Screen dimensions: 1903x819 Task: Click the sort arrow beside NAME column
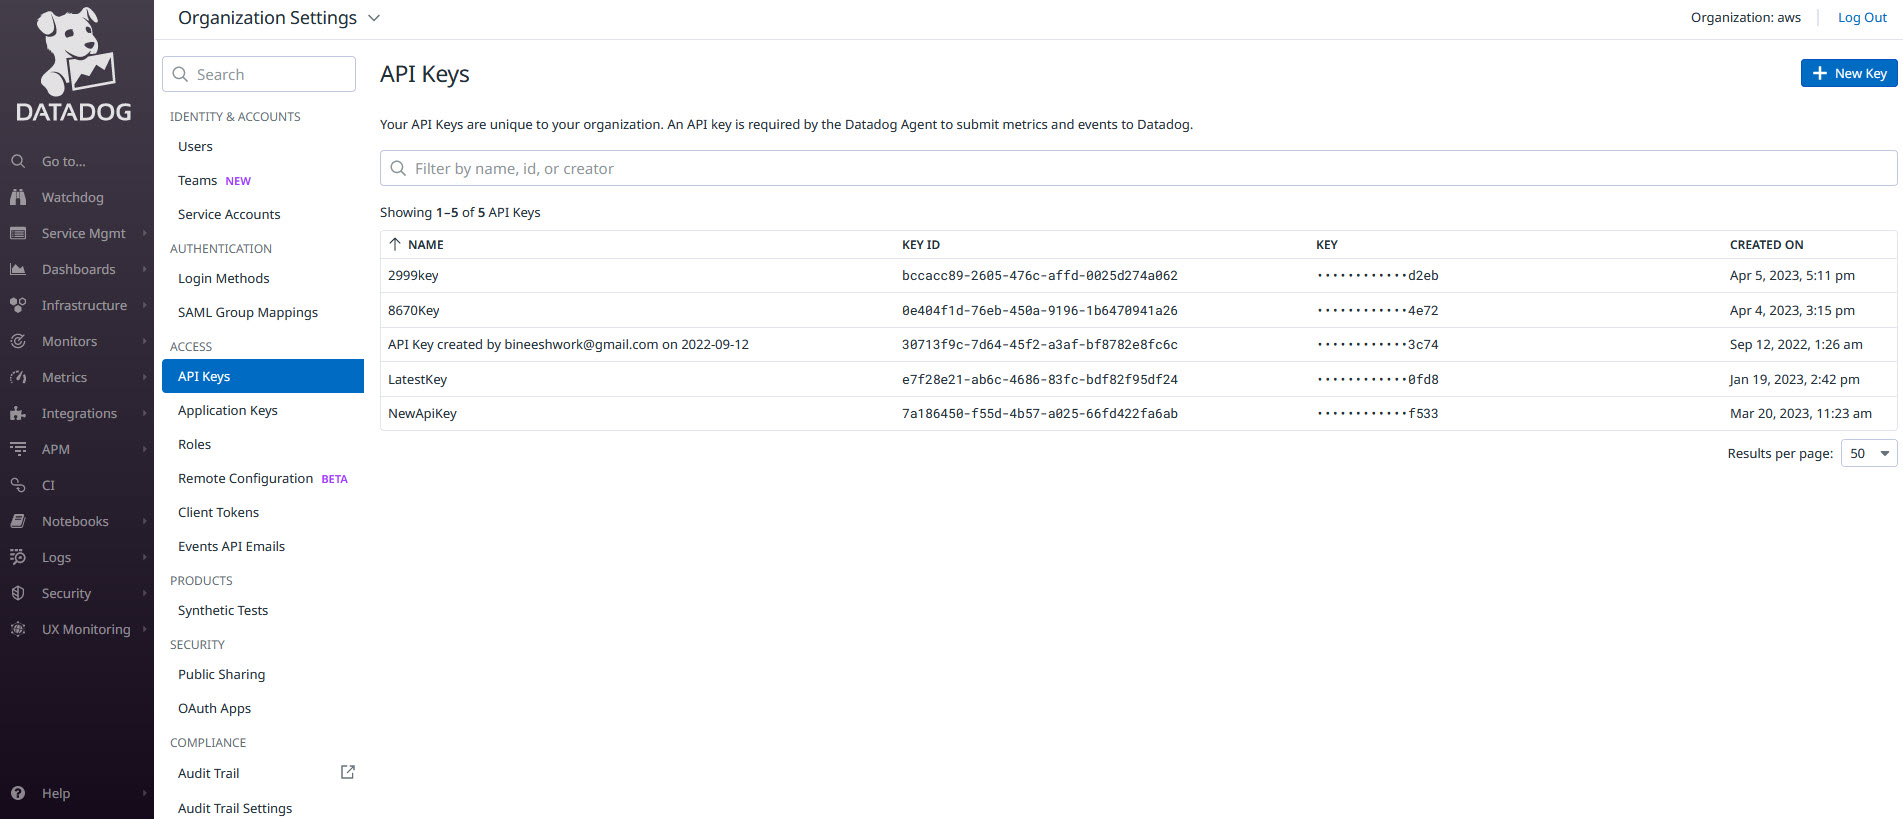coord(395,244)
